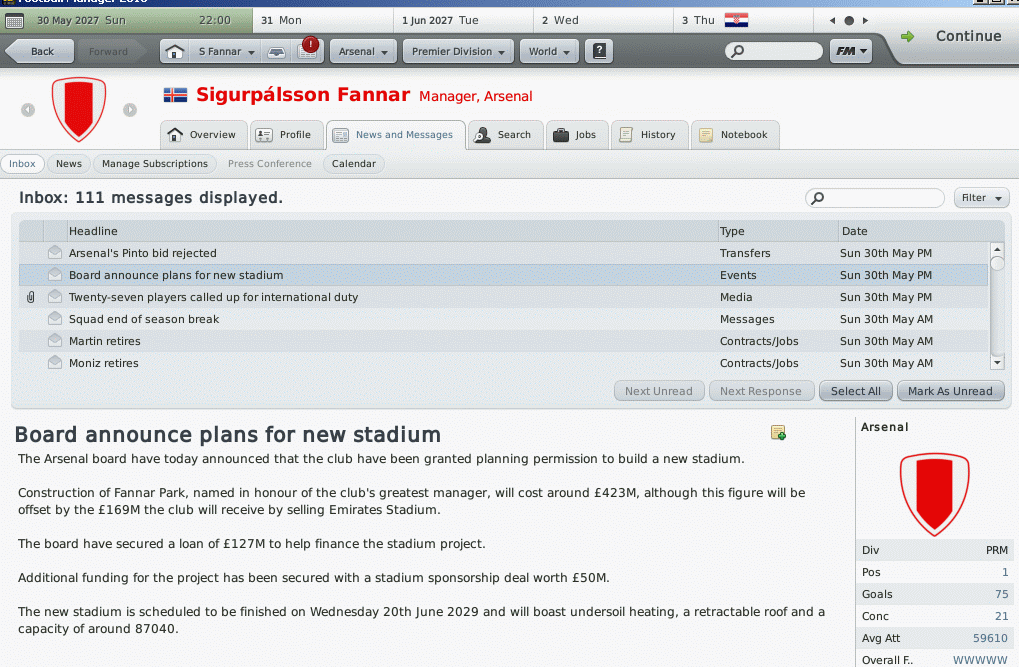Click the Select All button

point(855,391)
